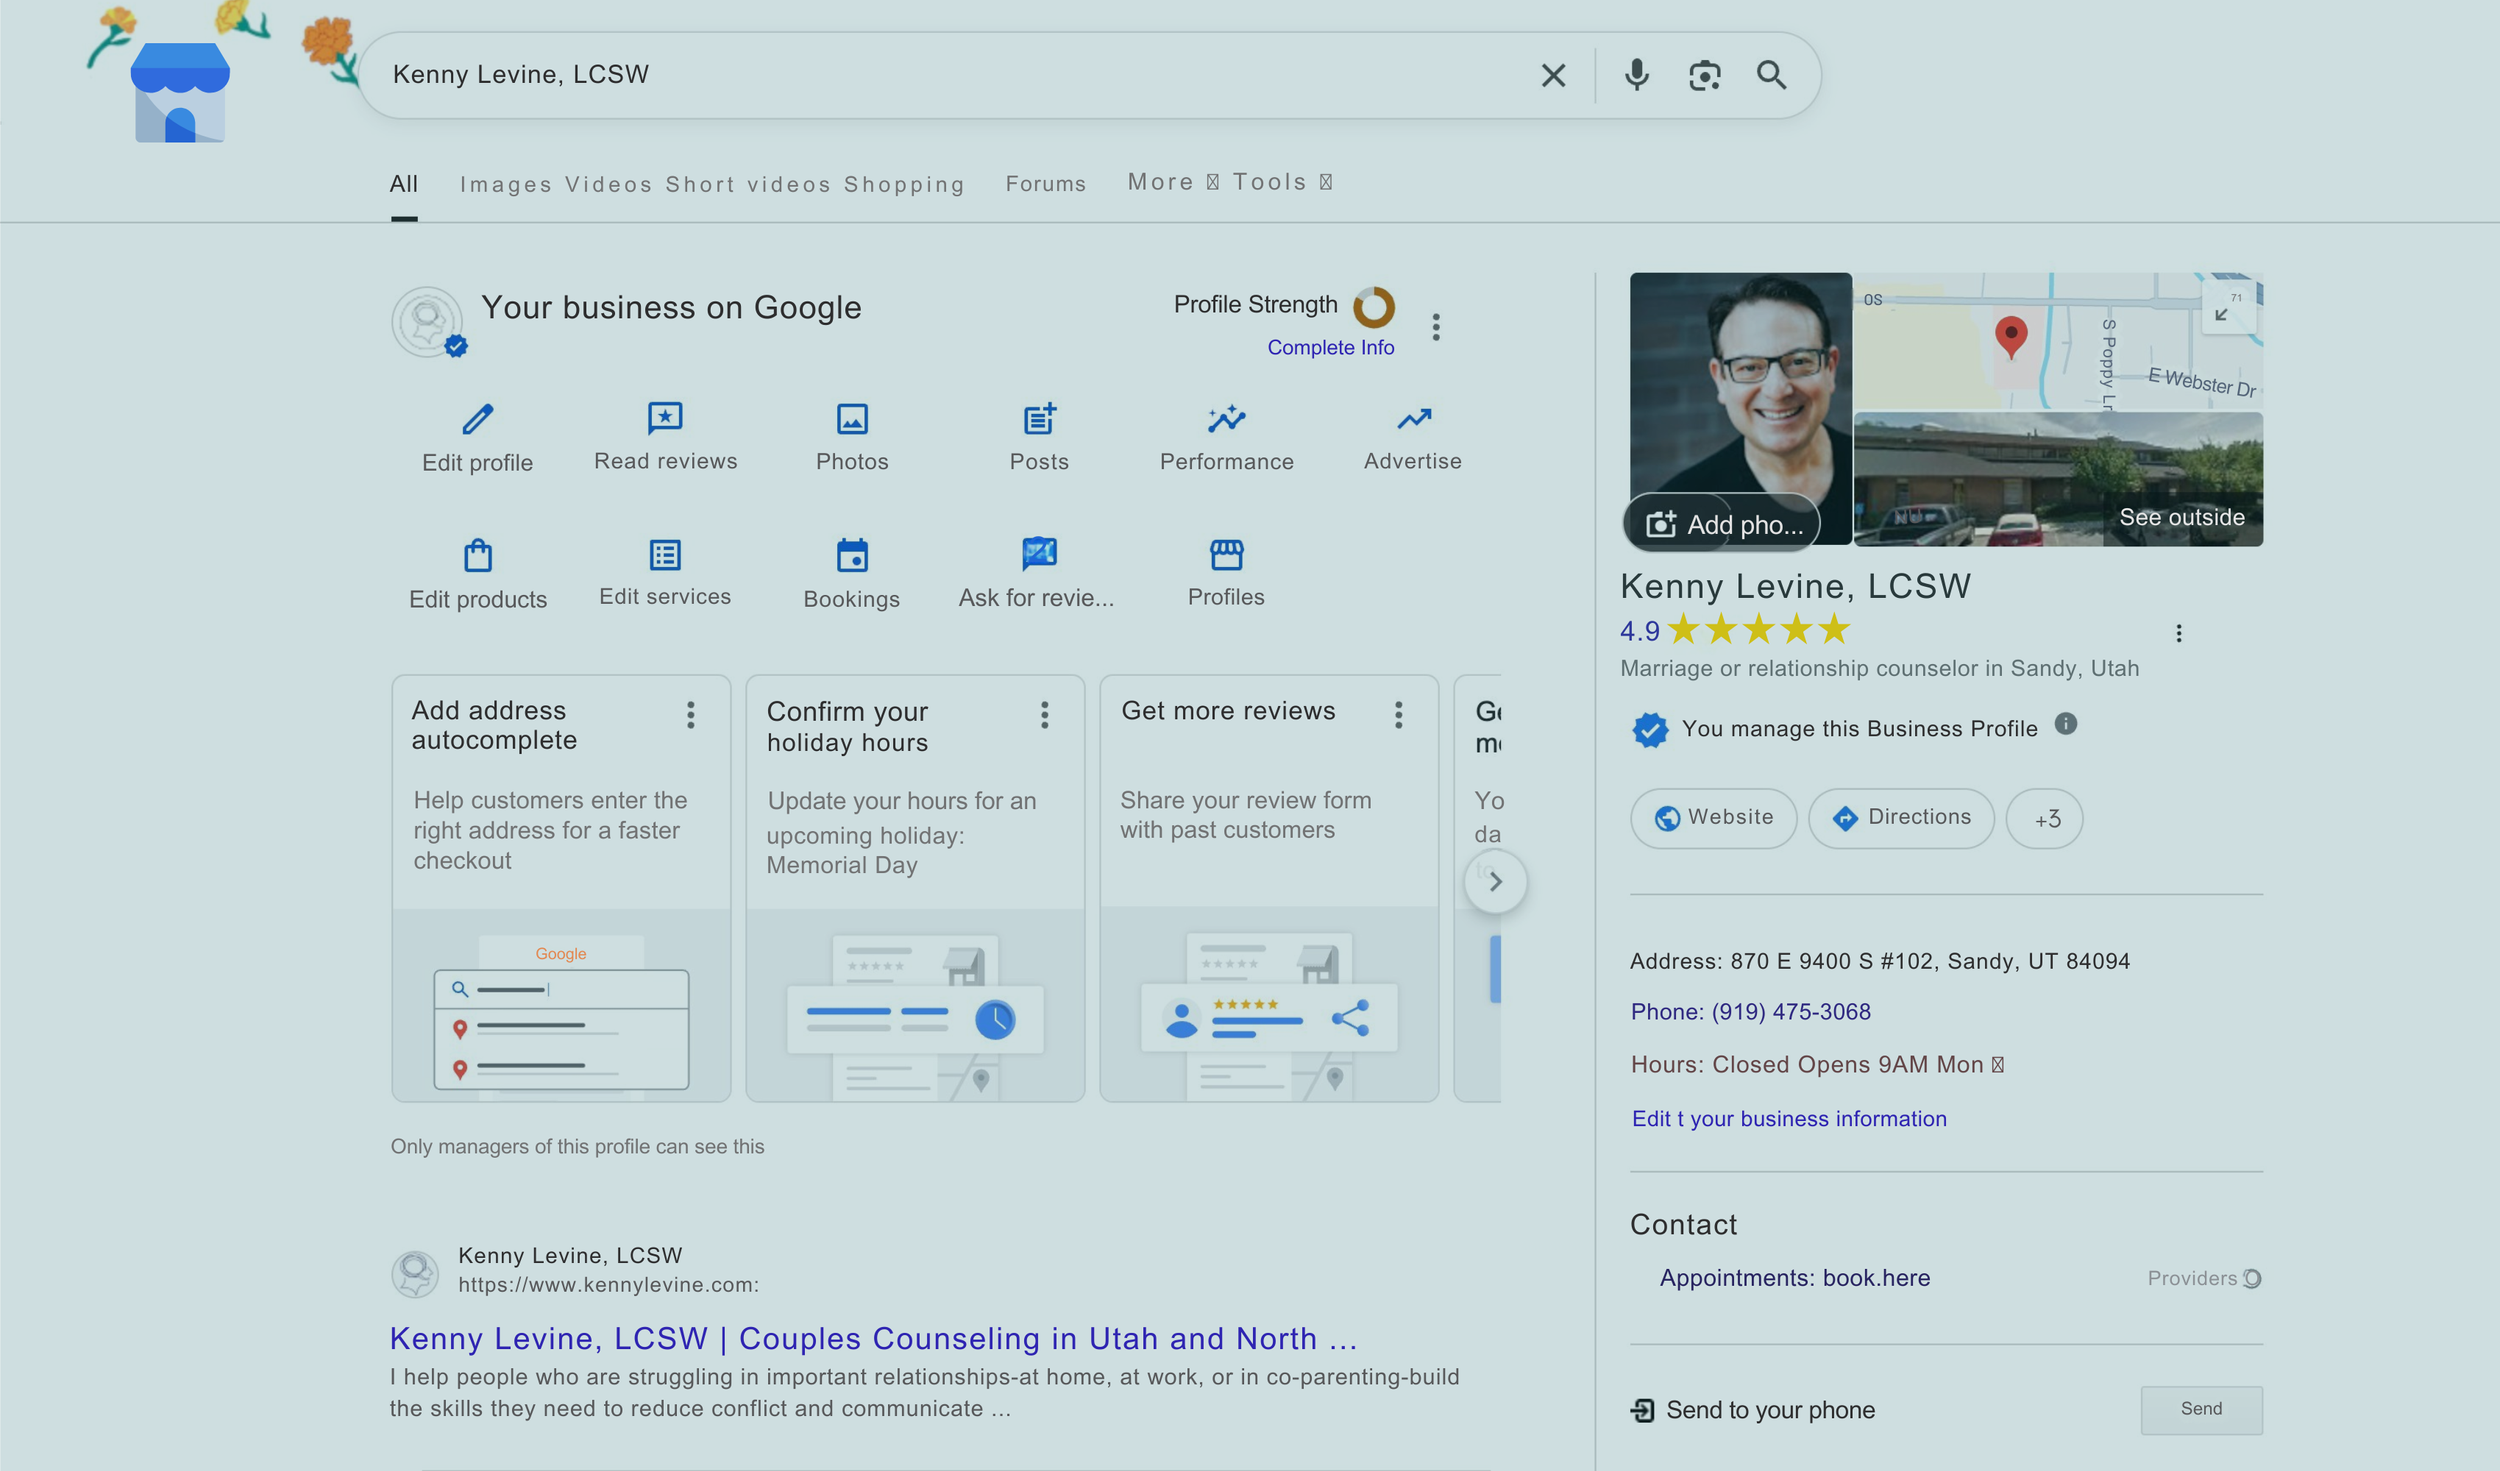Image resolution: width=2500 pixels, height=1471 pixels.
Task: Switch to Shopping tab
Action: [904, 184]
